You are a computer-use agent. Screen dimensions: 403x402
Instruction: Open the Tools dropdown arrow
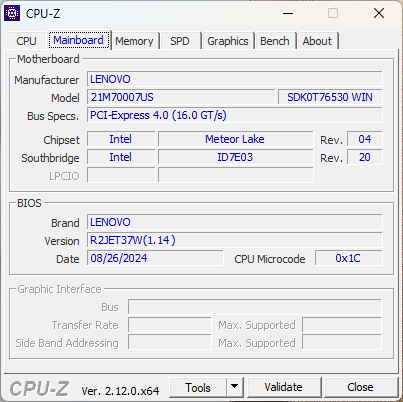click(235, 387)
